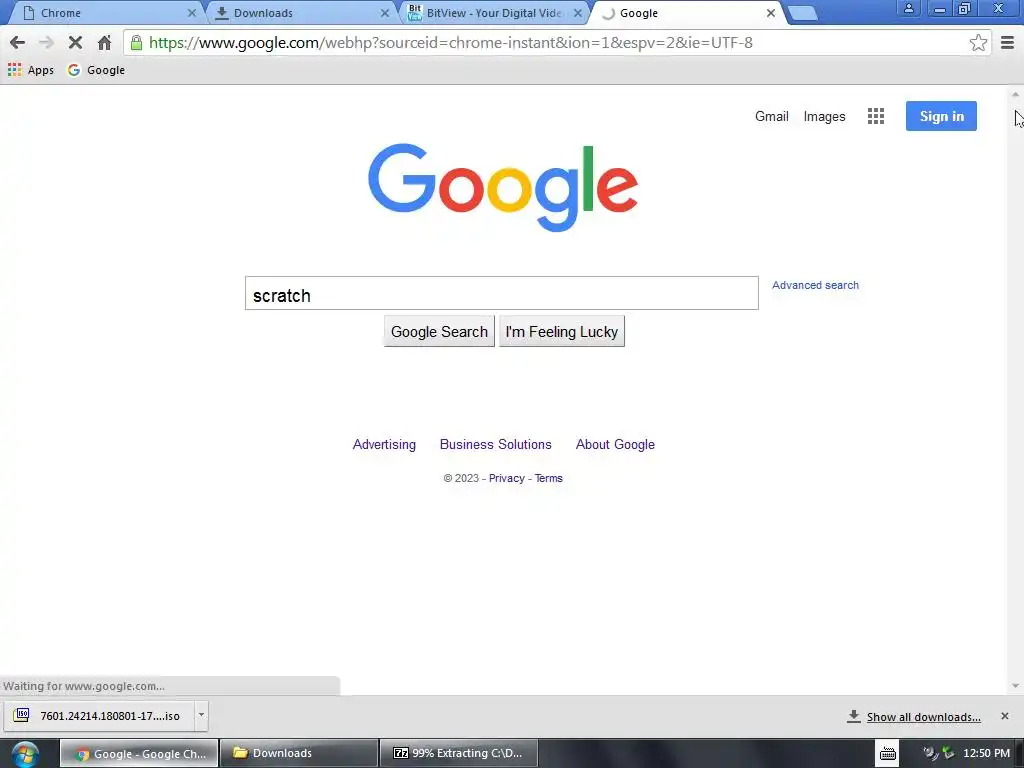Click the address bar URL
Image resolution: width=1024 pixels, height=768 pixels.
click(451, 43)
